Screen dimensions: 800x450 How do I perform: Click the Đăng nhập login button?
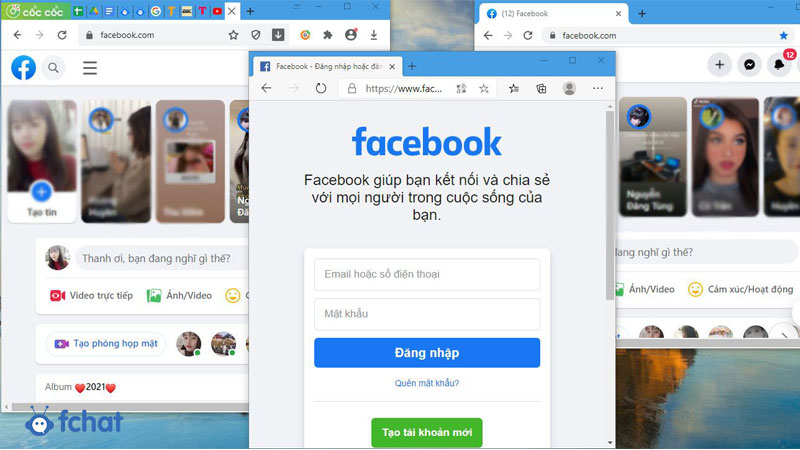point(427,353)
